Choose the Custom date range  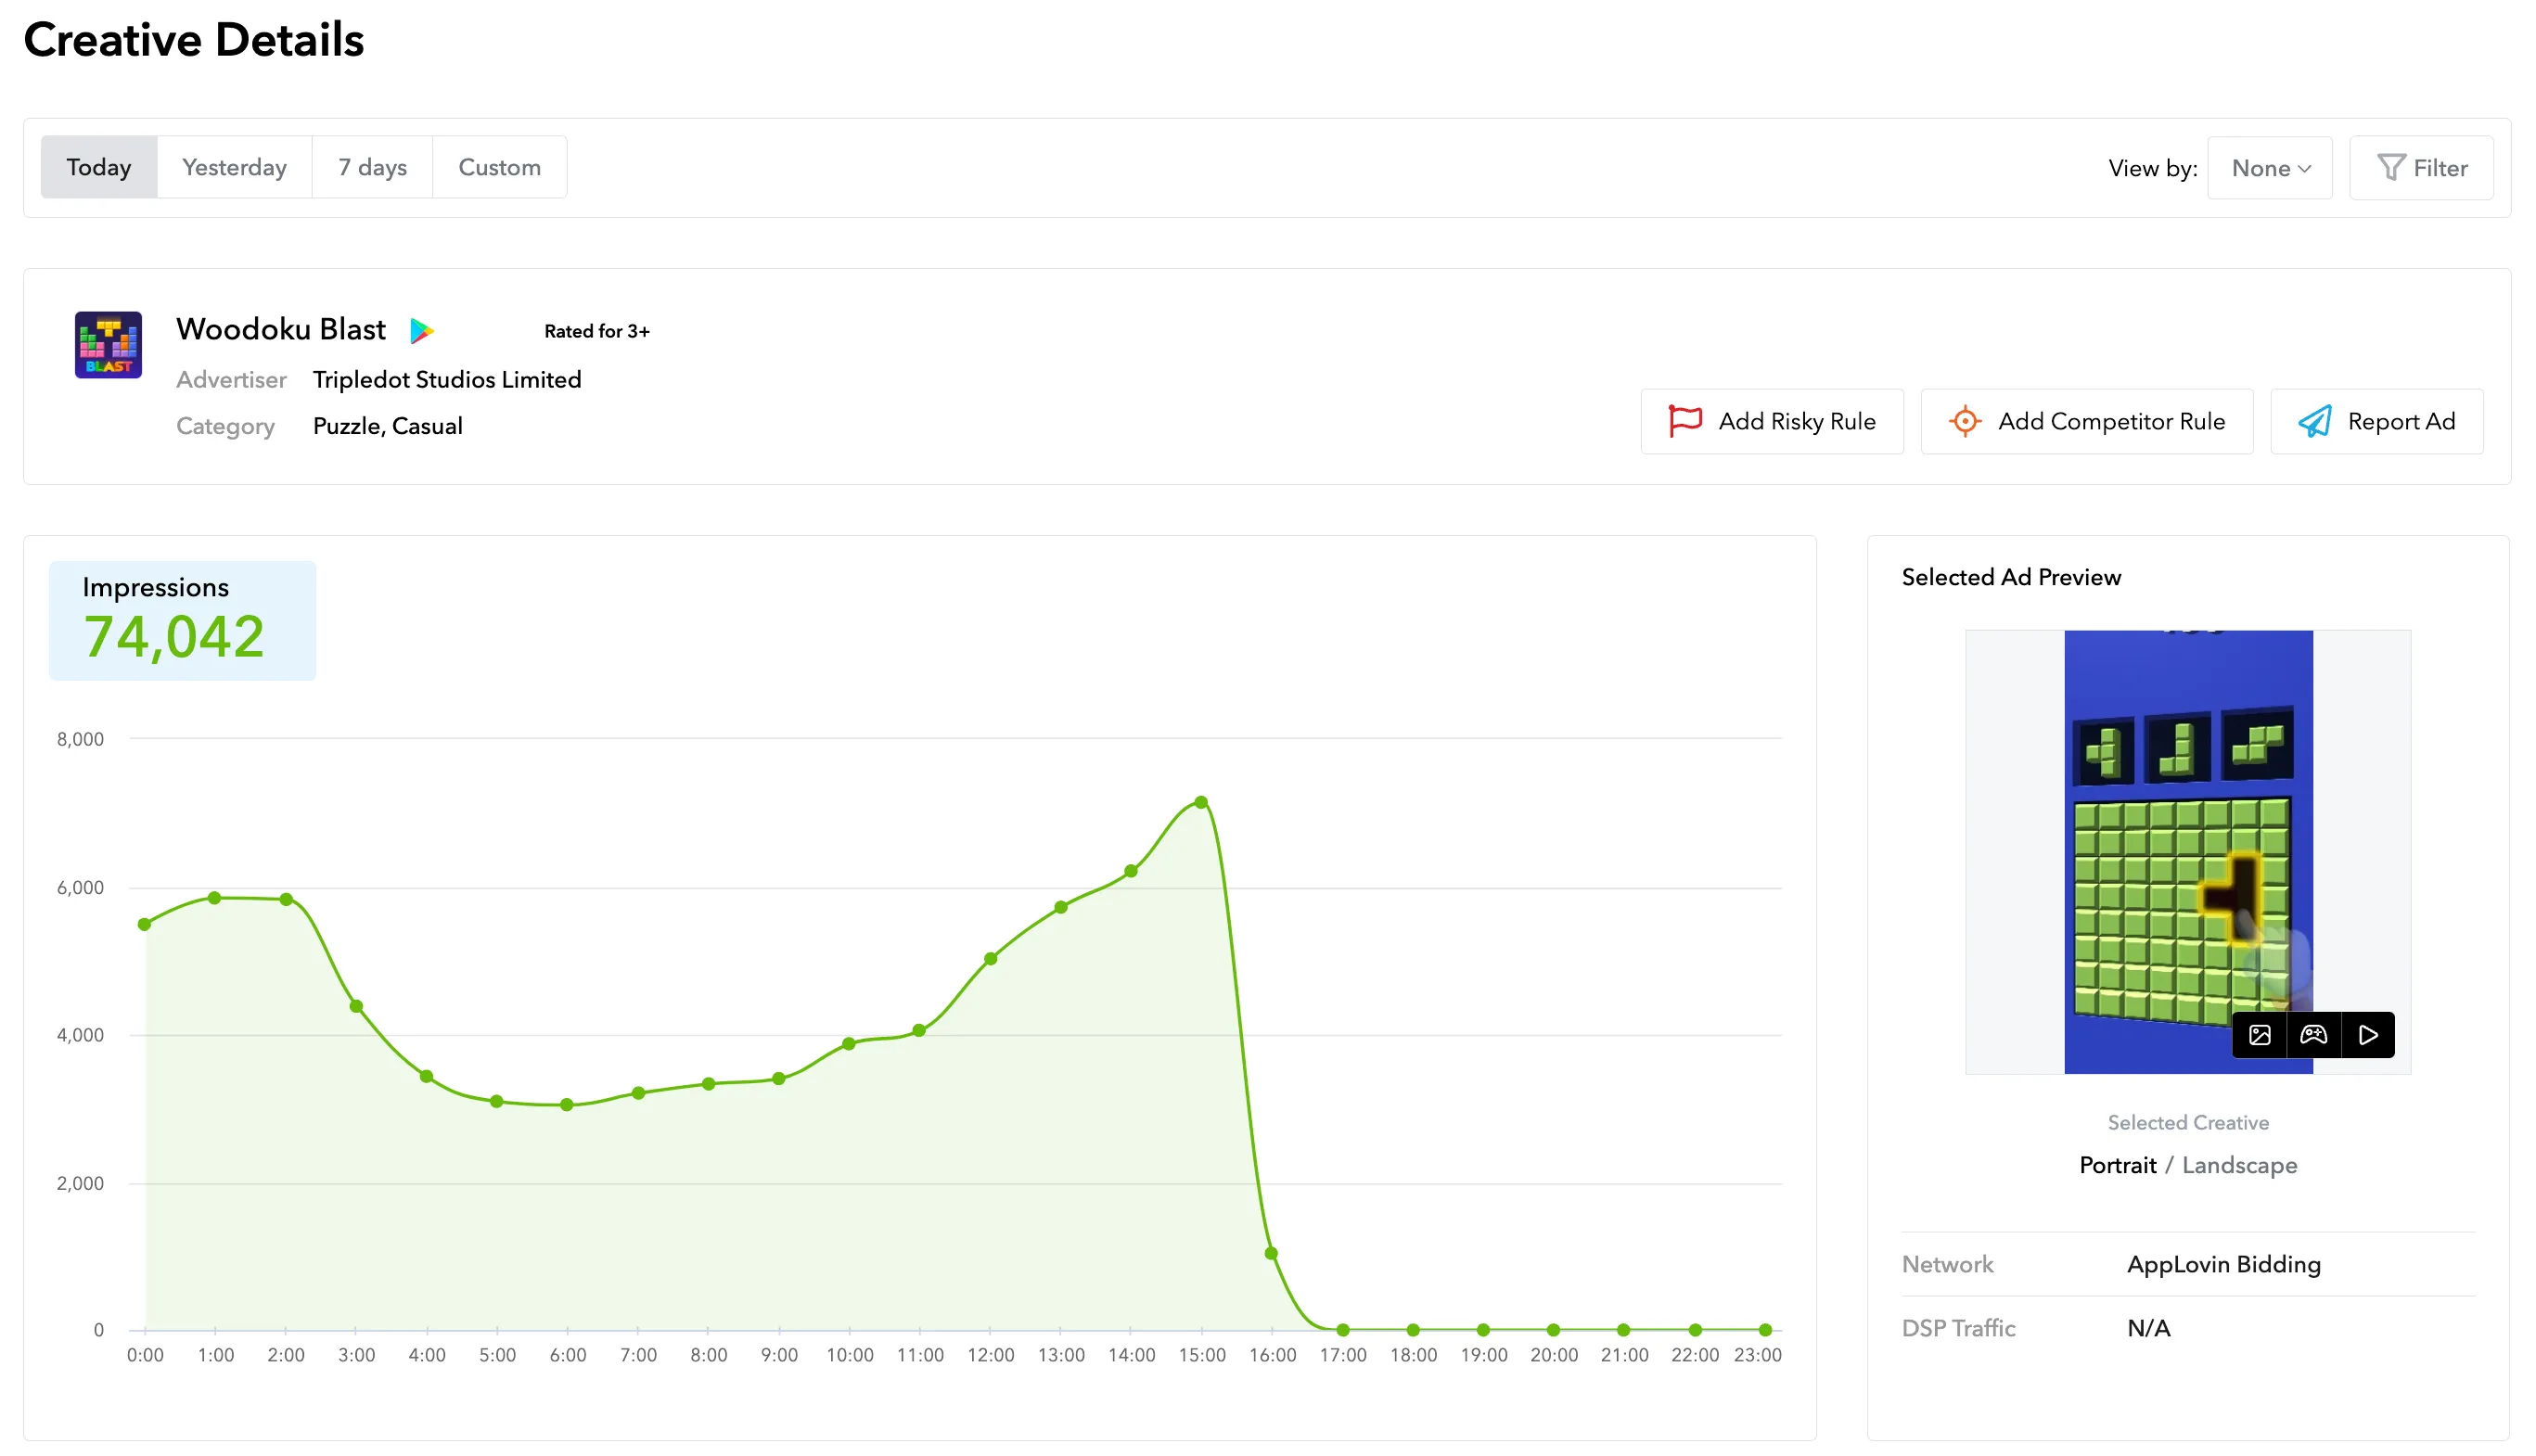(x=499, y=167)
